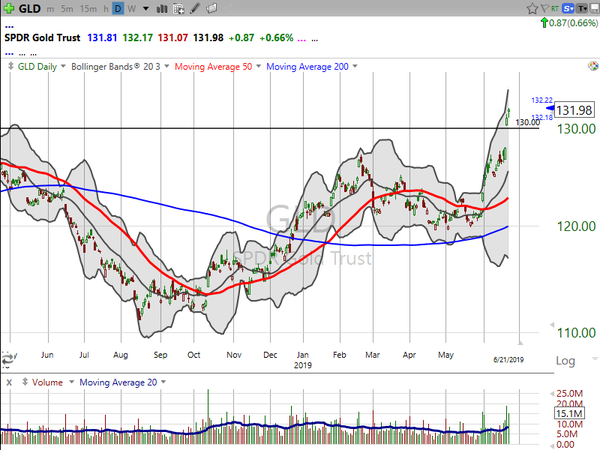This screenshot has width=600, height=450.
Task: Click the up-down arrows beside GLD Daily
Action: pos(11,66)
